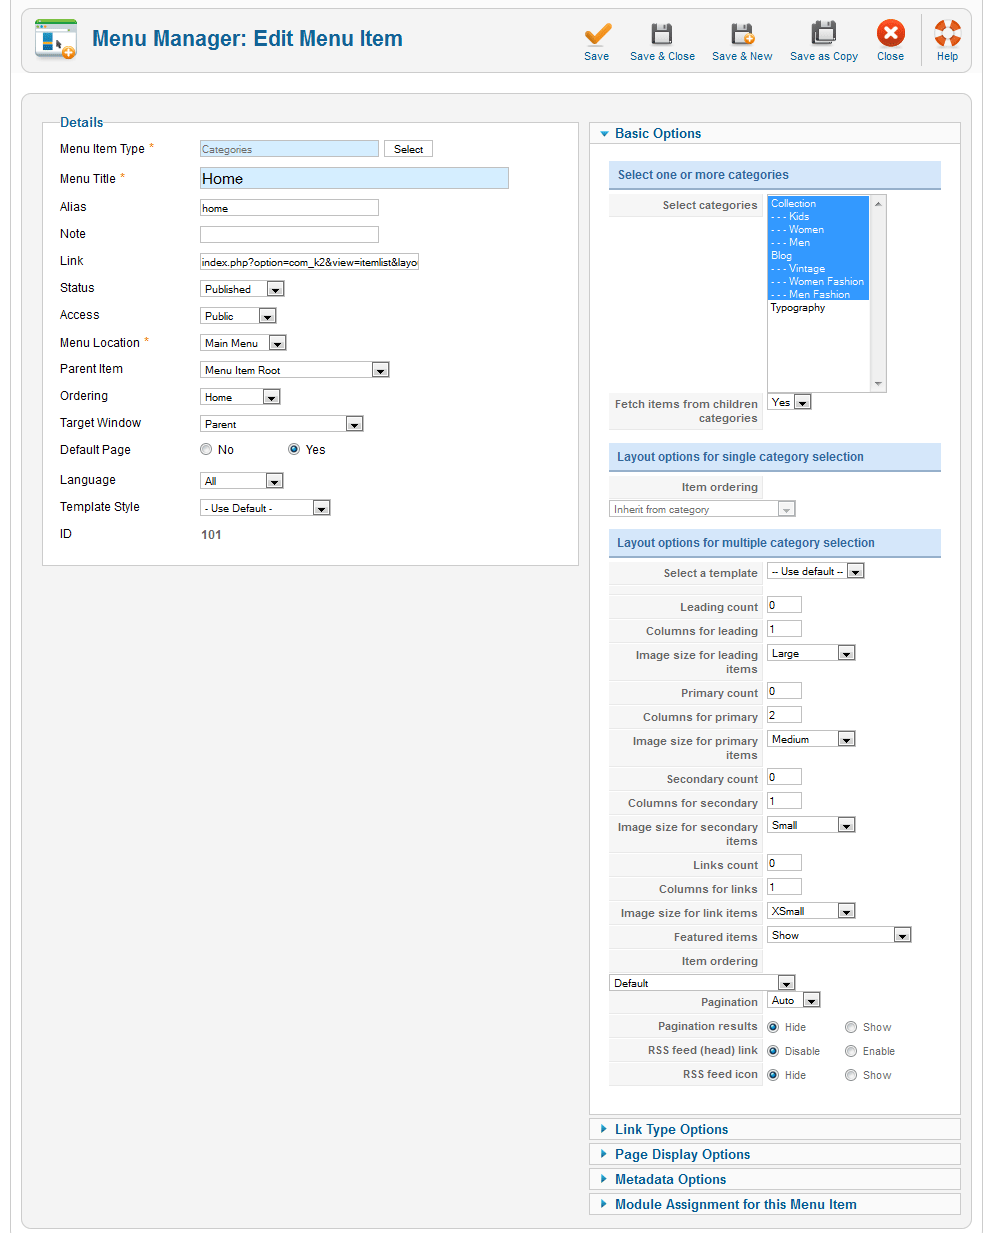The width and height of the screenshot is (992, 1233).
Task: Expand Page Display Options panel
Action: (775, 1154)
